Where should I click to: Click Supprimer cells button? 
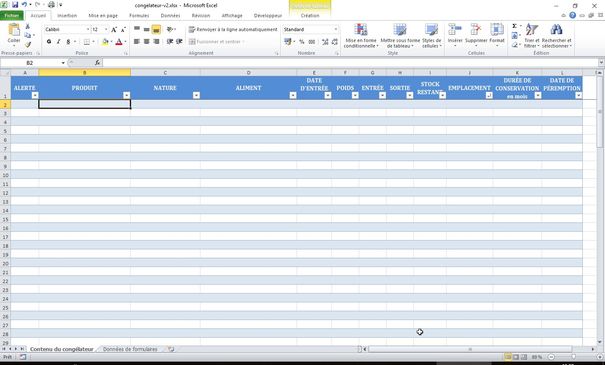pyautogui.click(x=476, y=35)
